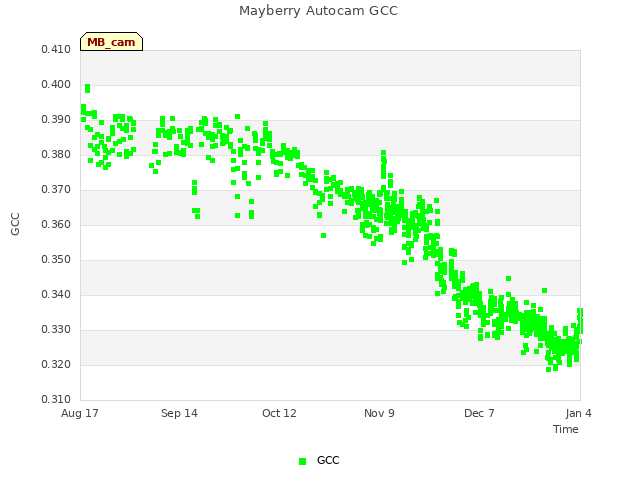Select the 0.320 y-axis label

[x=56, y=364]
